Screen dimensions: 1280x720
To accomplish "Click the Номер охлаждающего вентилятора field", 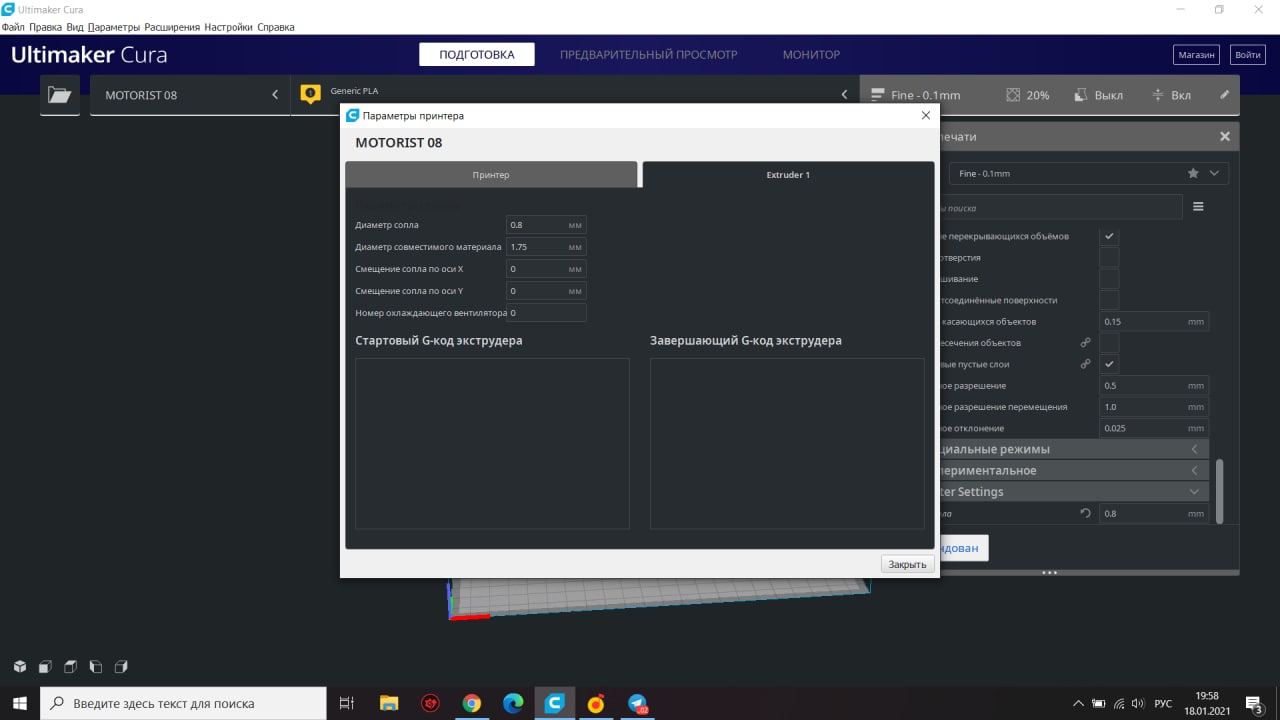I will [x=546, y=313].
